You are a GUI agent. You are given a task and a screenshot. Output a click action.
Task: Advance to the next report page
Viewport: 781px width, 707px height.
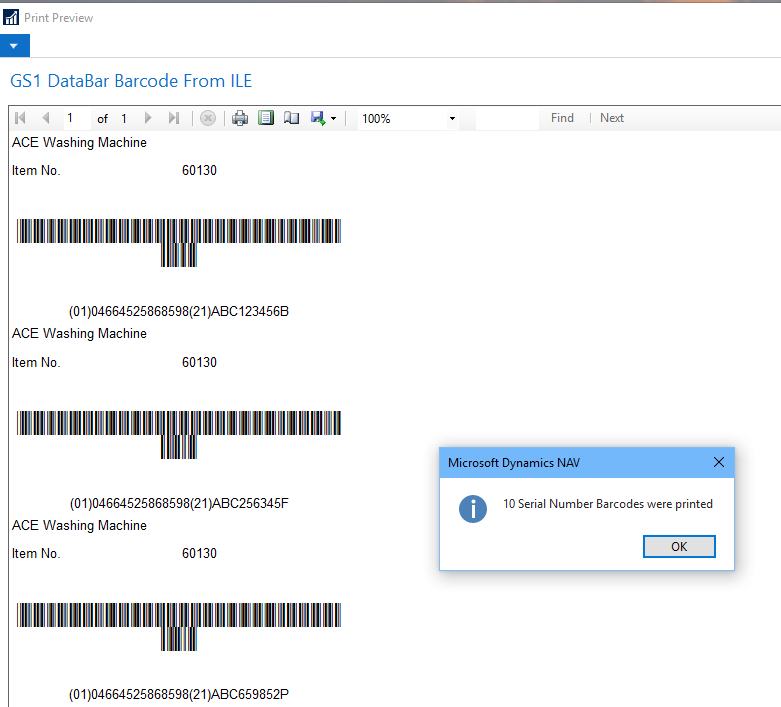pos(149,118)
